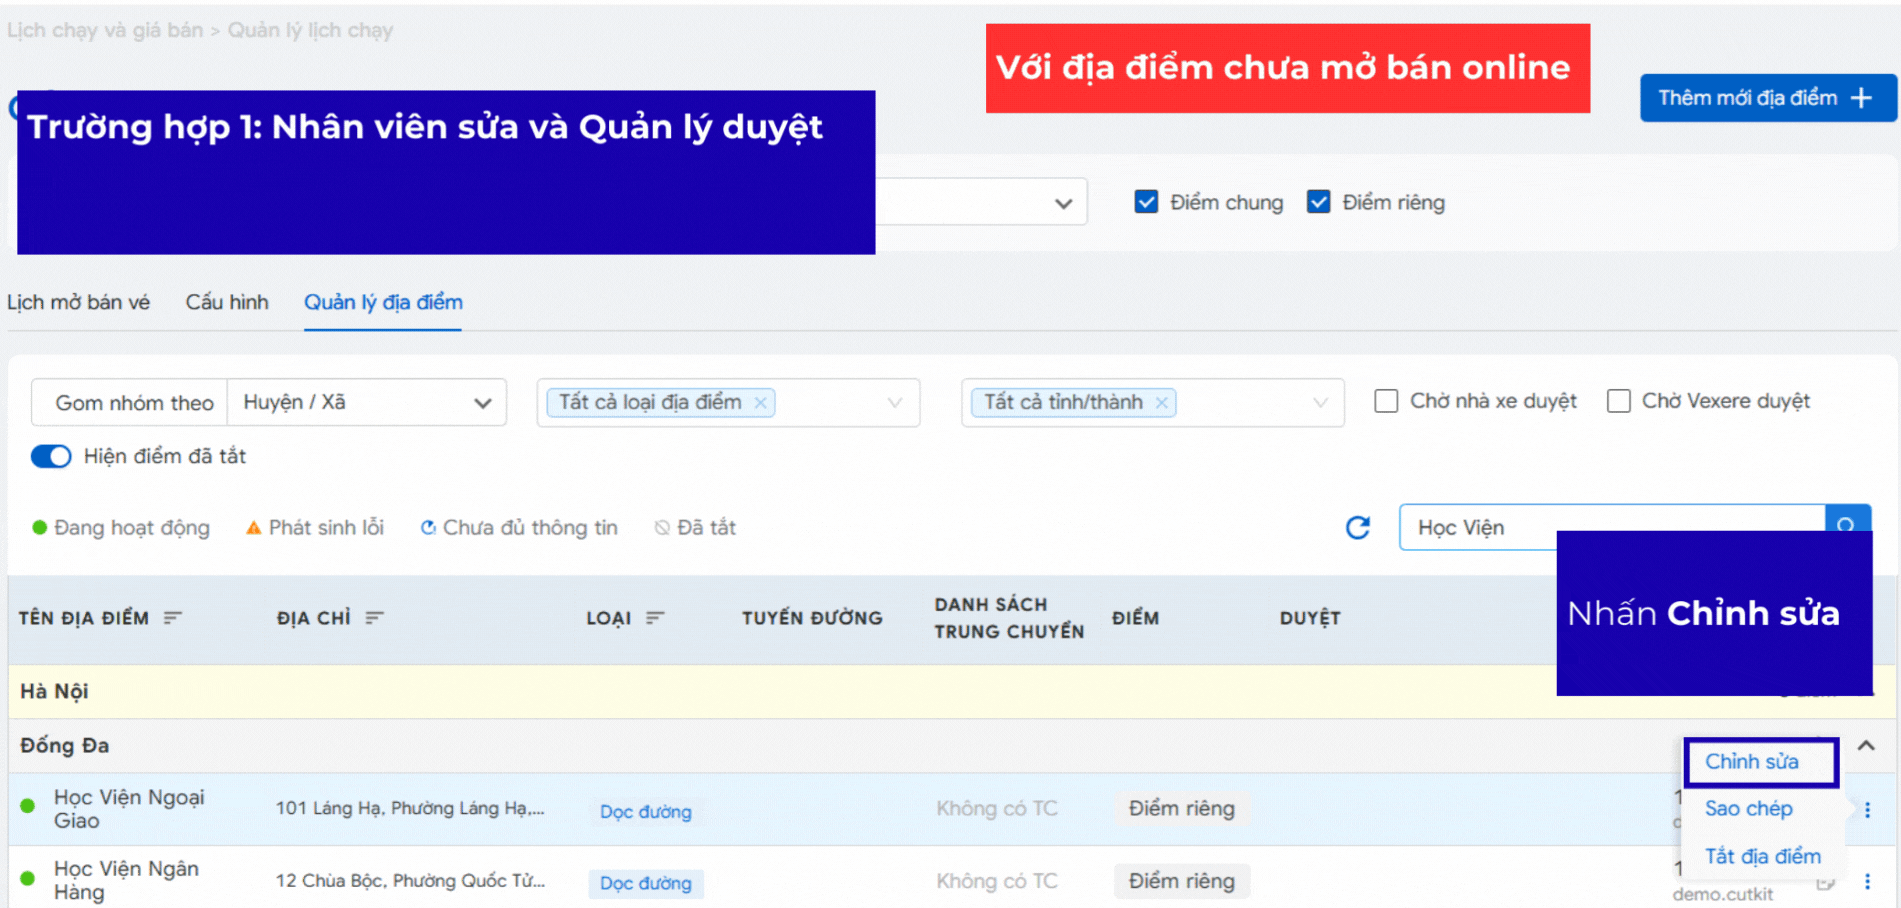Open the Huyện / Xã grouping dropdown
The height and width of the screenshot is (908, 1901).
(366, 402)
